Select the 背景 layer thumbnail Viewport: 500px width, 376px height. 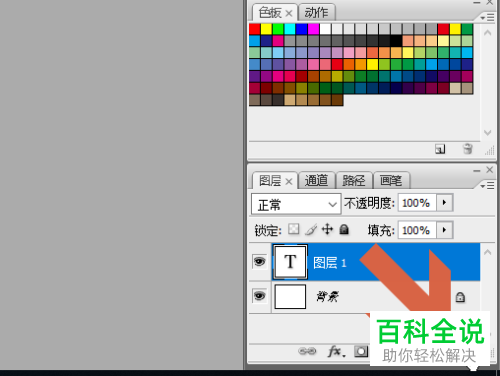(290, 296)
